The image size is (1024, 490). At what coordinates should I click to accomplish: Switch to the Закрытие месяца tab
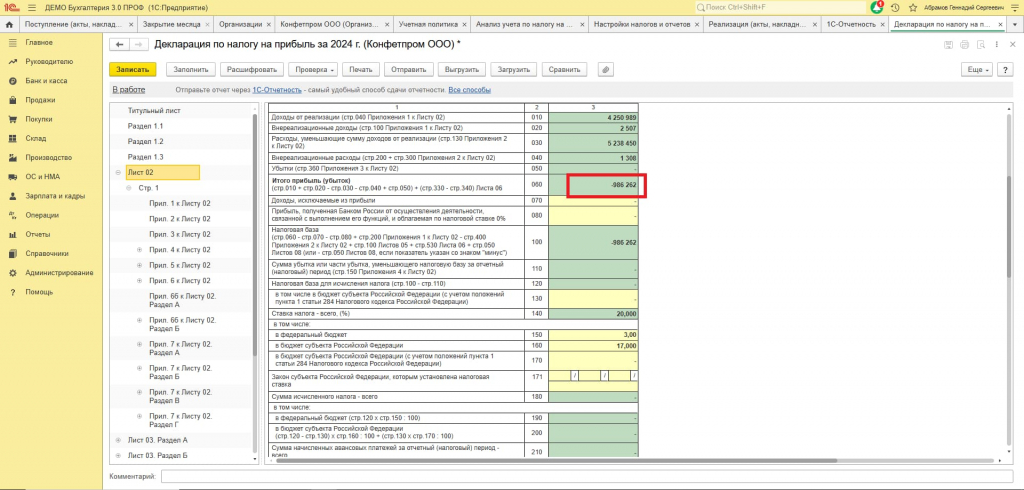171,24
